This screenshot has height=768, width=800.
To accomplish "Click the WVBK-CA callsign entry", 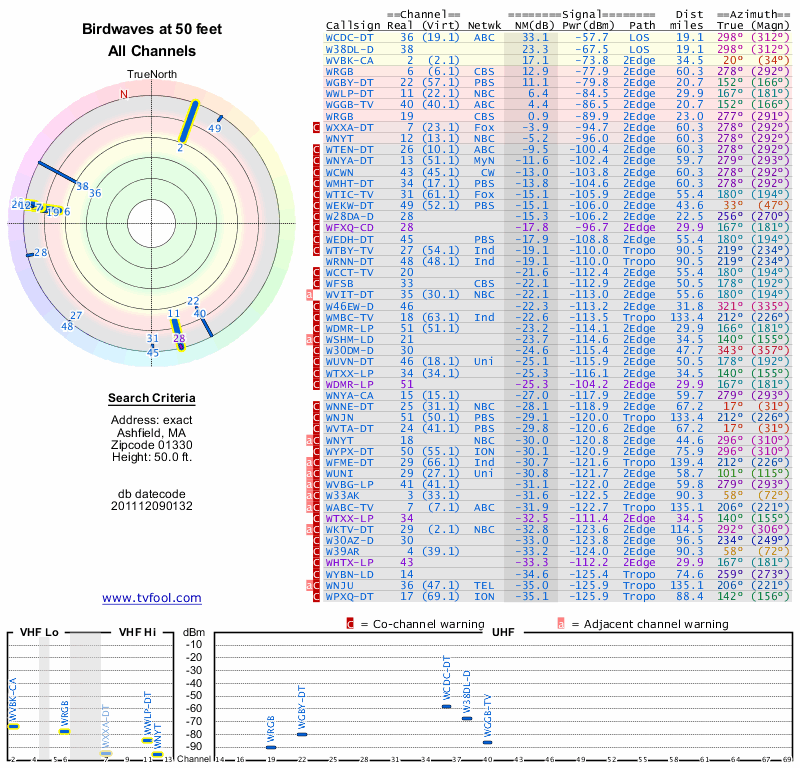I will [x=350, y=59].
